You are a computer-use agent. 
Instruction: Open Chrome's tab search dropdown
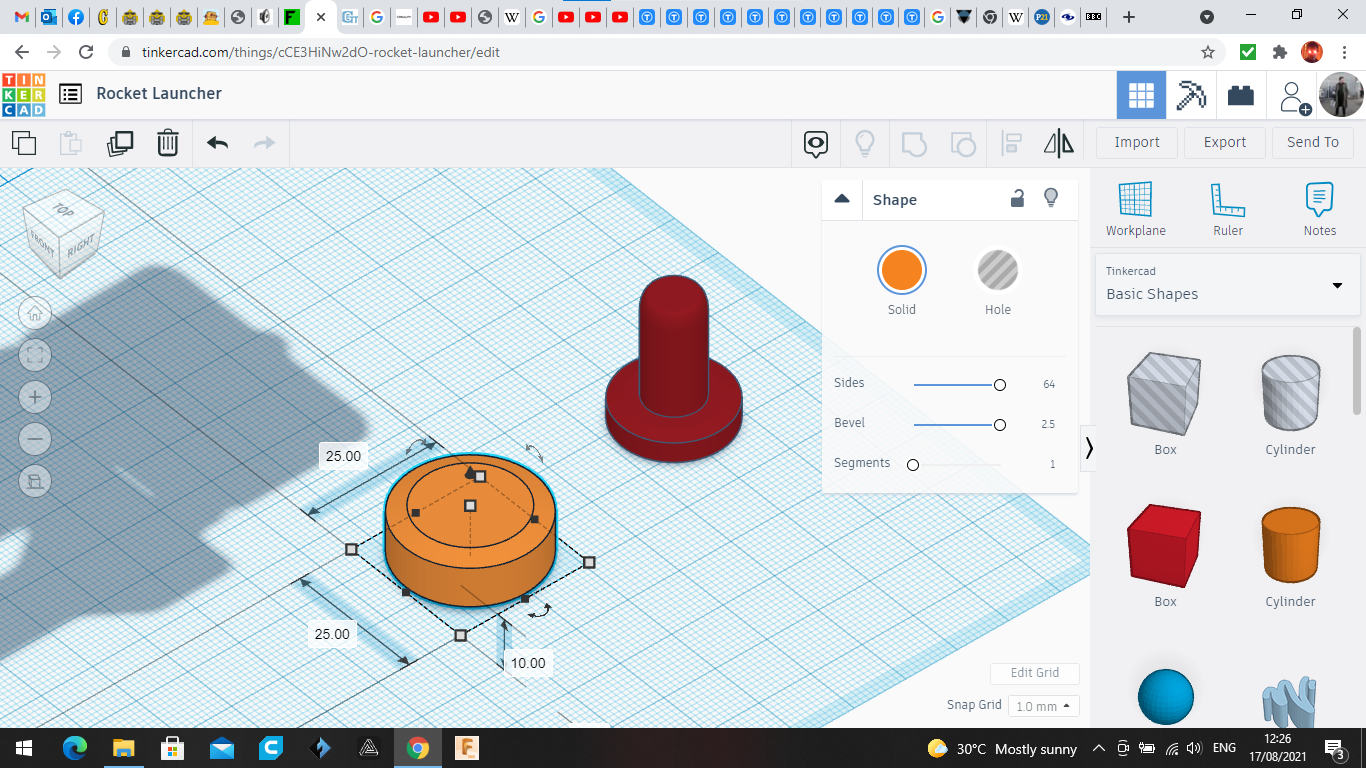pyautogui.click(x=1207, y=17)
